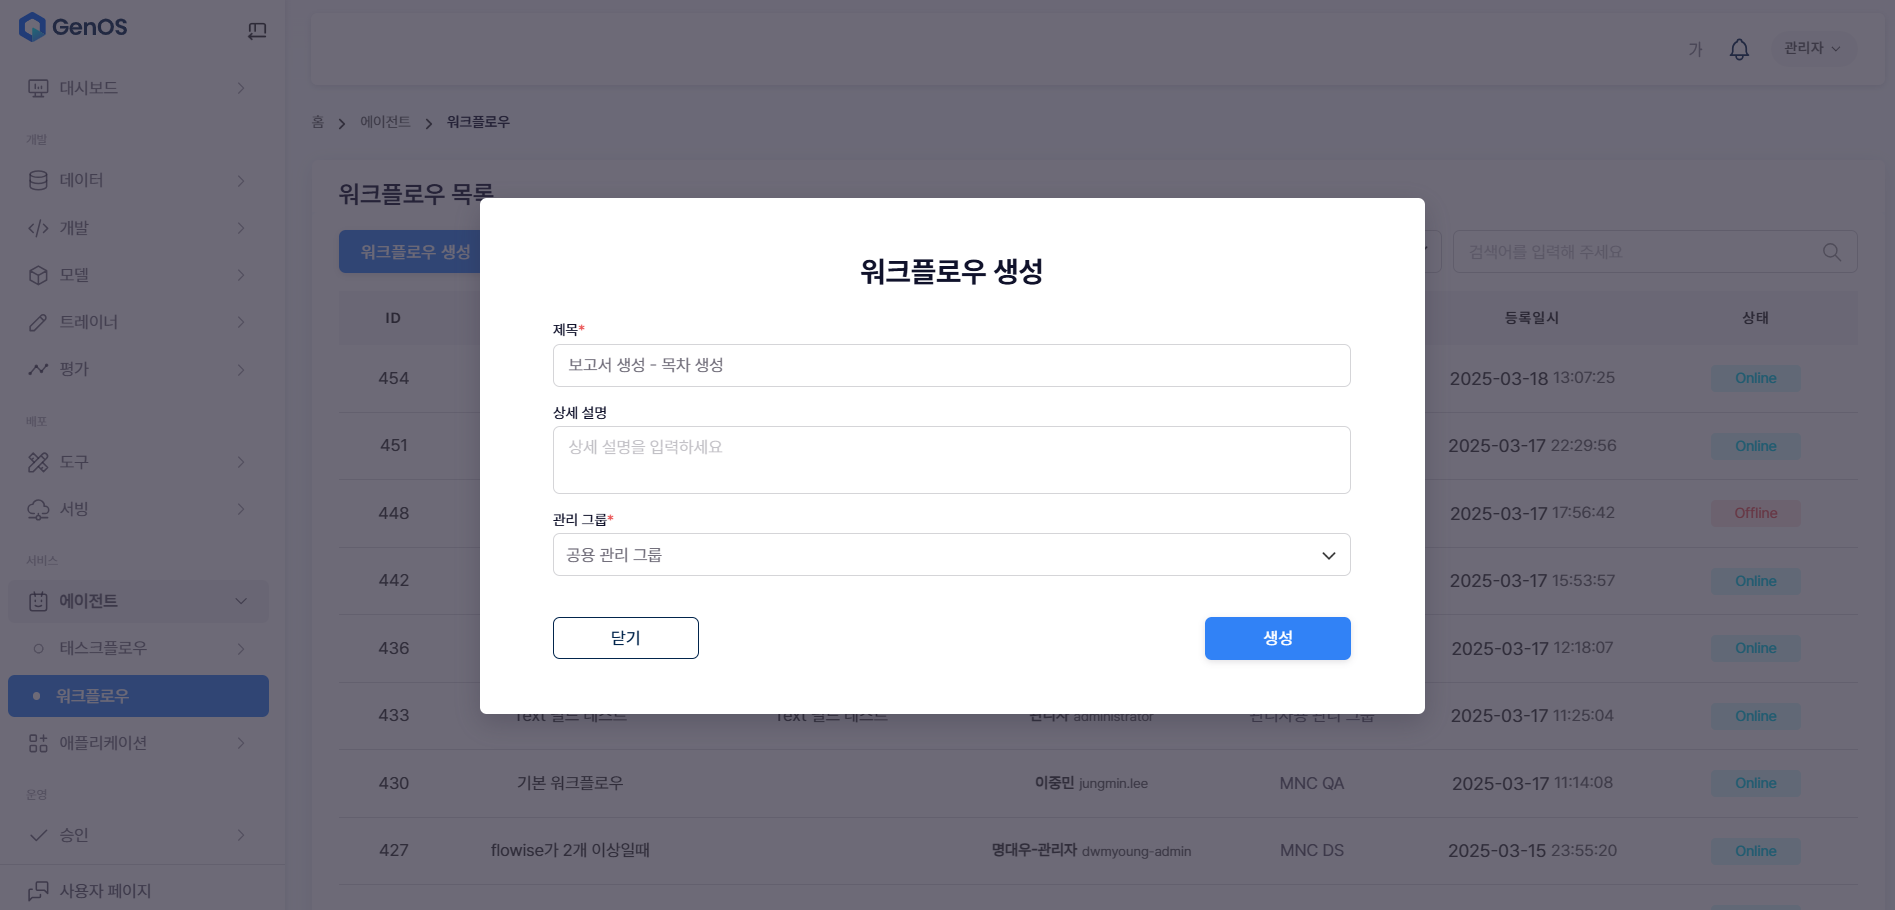
Task: Click the 닫기 button
Action: pos(625,638)
